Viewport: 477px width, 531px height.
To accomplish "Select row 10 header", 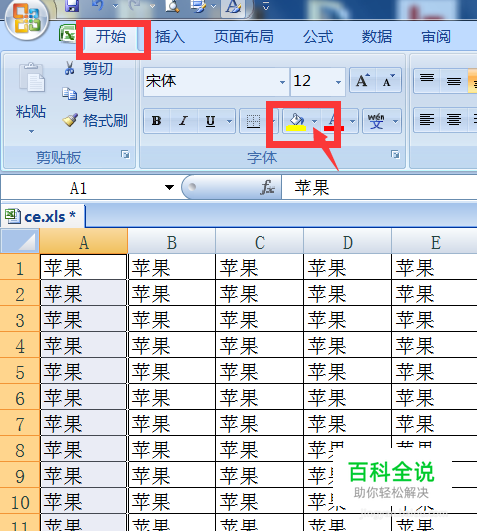I will [x=20, y=501].
